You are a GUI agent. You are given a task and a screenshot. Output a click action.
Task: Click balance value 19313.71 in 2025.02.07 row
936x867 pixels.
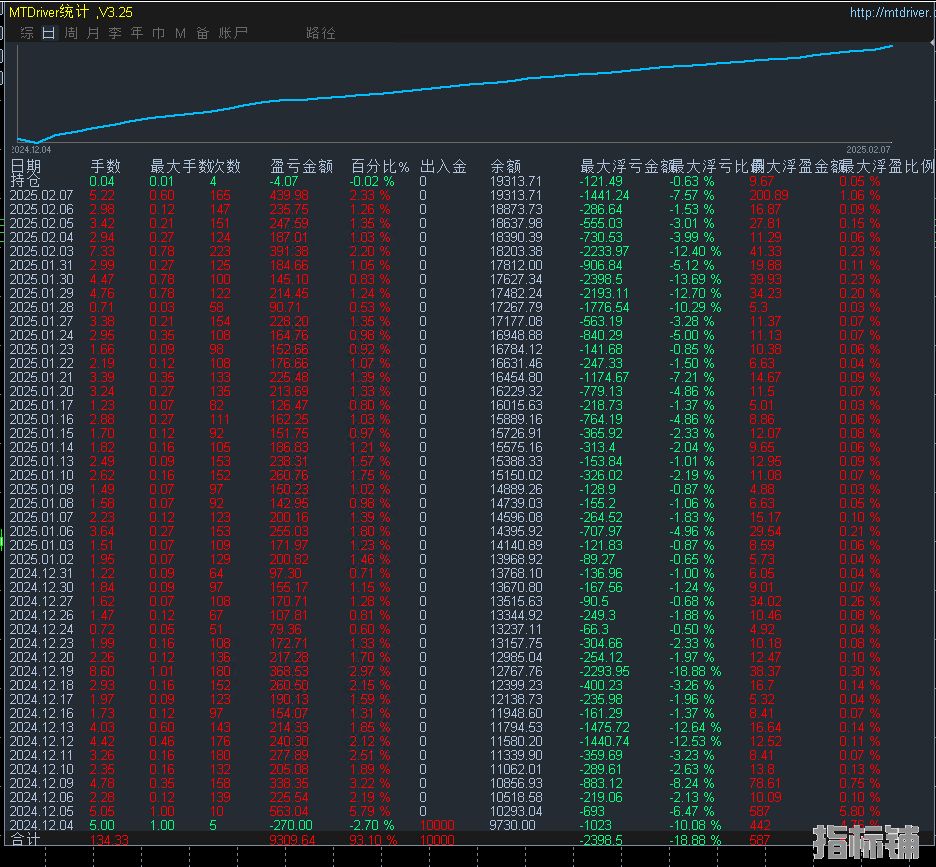point(516,195)
